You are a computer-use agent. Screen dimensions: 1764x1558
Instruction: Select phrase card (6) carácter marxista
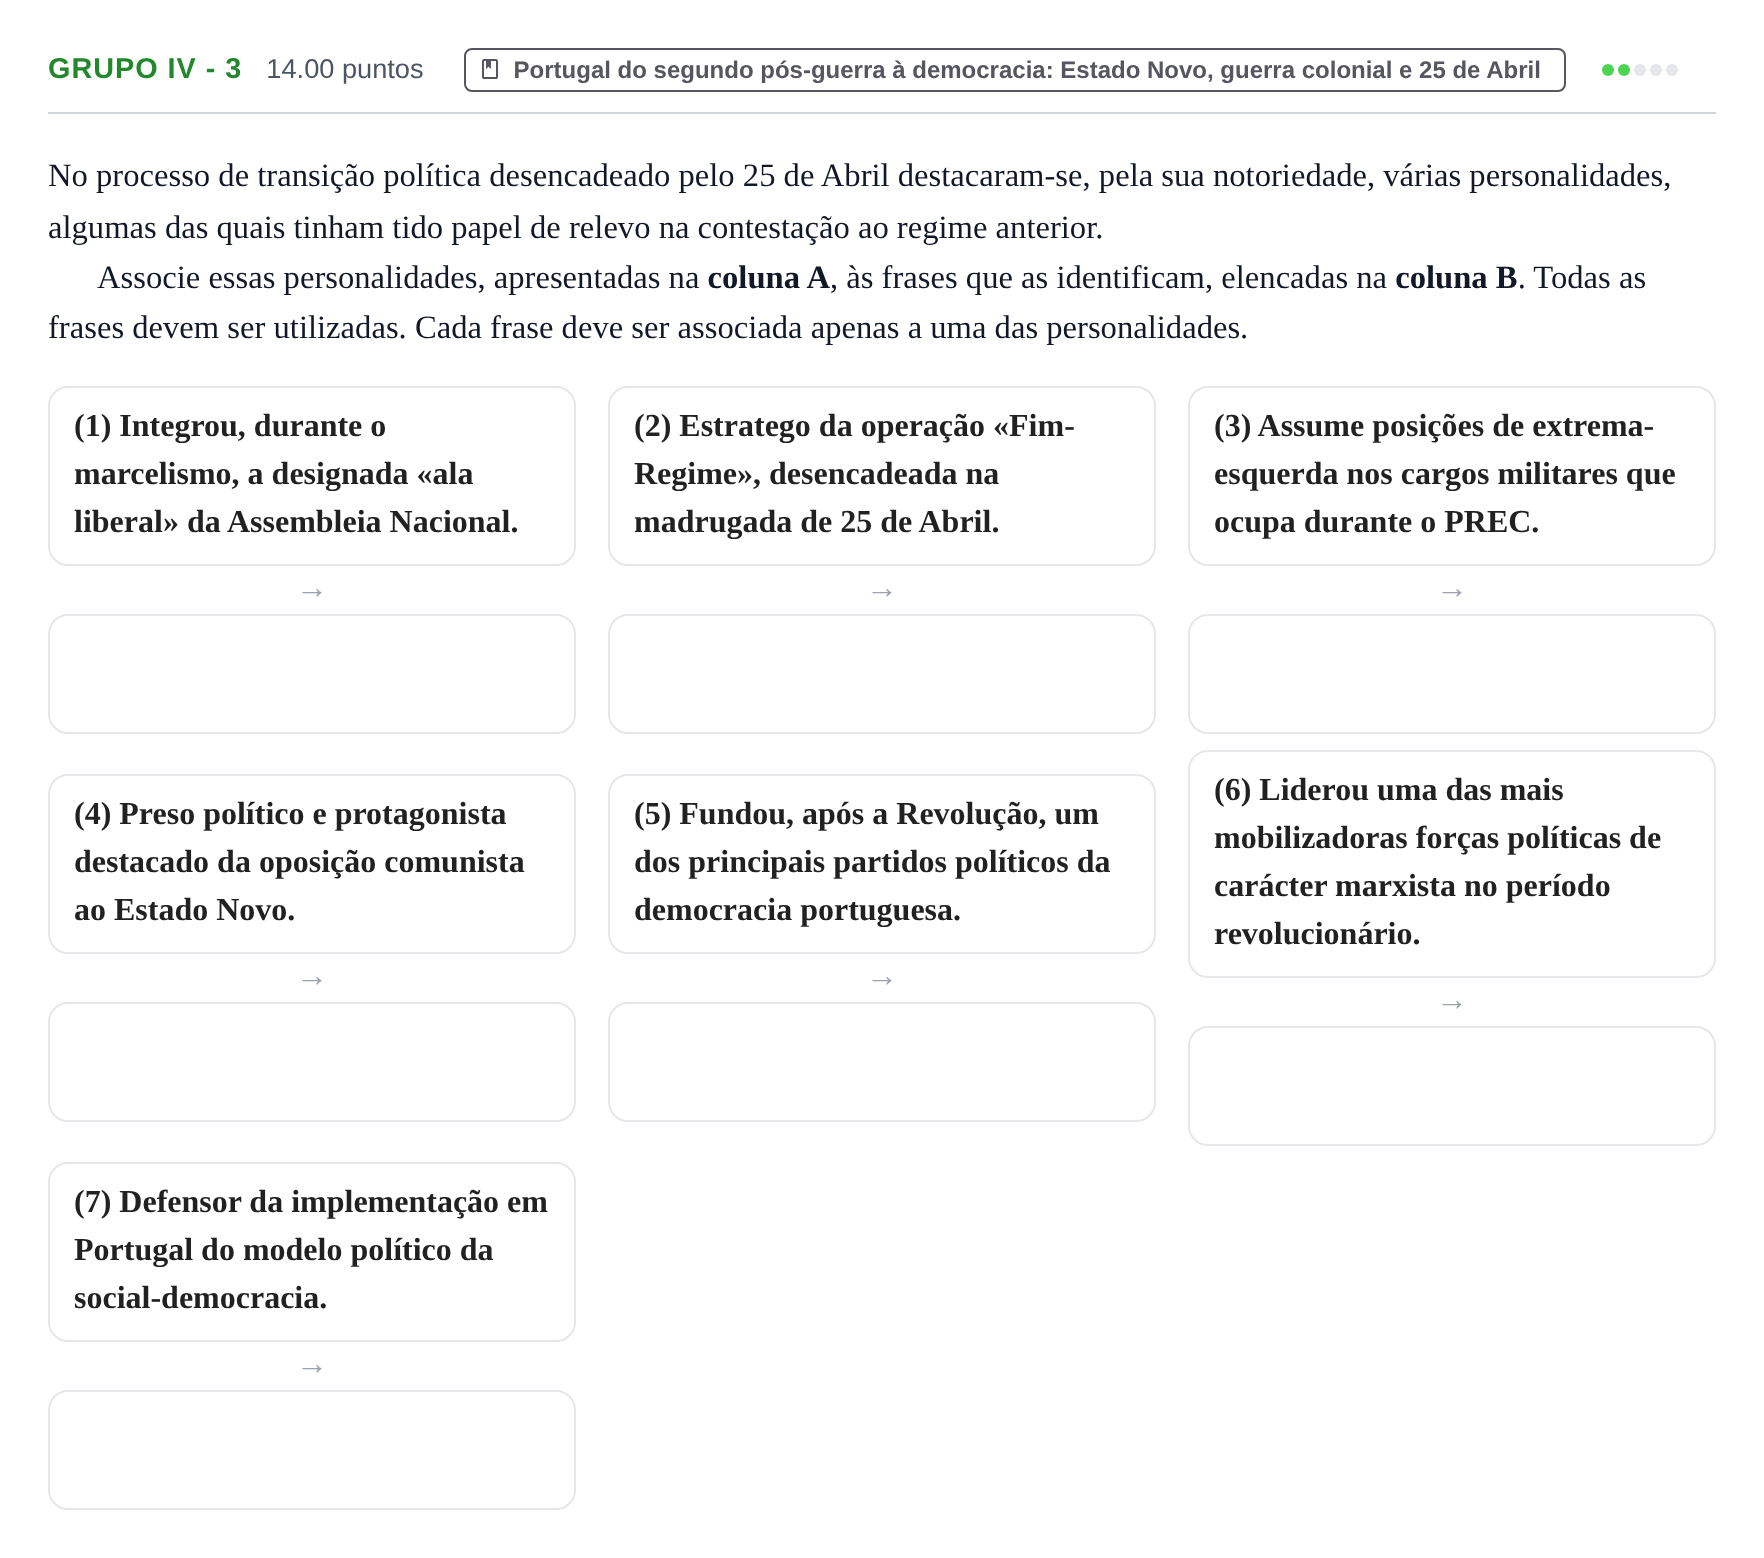click(x=1452, y=864)
